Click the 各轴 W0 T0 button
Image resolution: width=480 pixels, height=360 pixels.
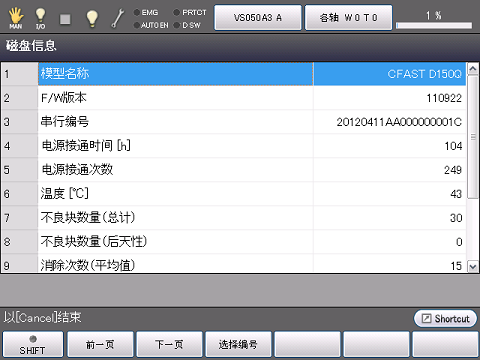coord(348,17)
